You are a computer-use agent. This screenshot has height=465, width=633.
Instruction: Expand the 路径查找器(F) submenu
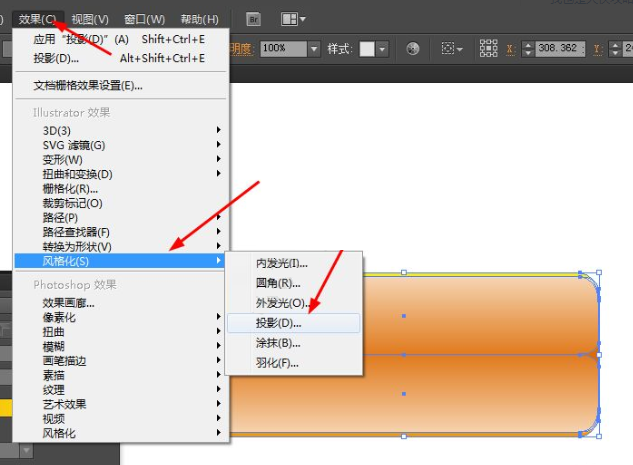click(x=121, y=232)
